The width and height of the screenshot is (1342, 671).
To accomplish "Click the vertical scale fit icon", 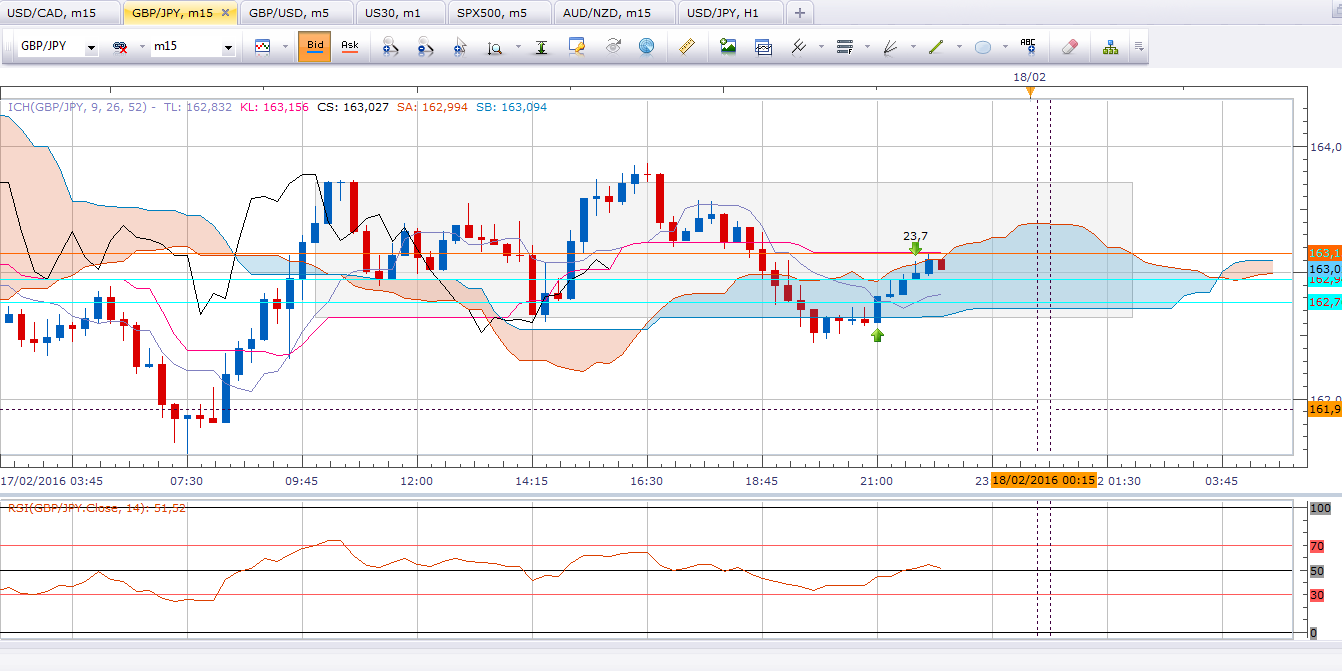I will (541, 46).
